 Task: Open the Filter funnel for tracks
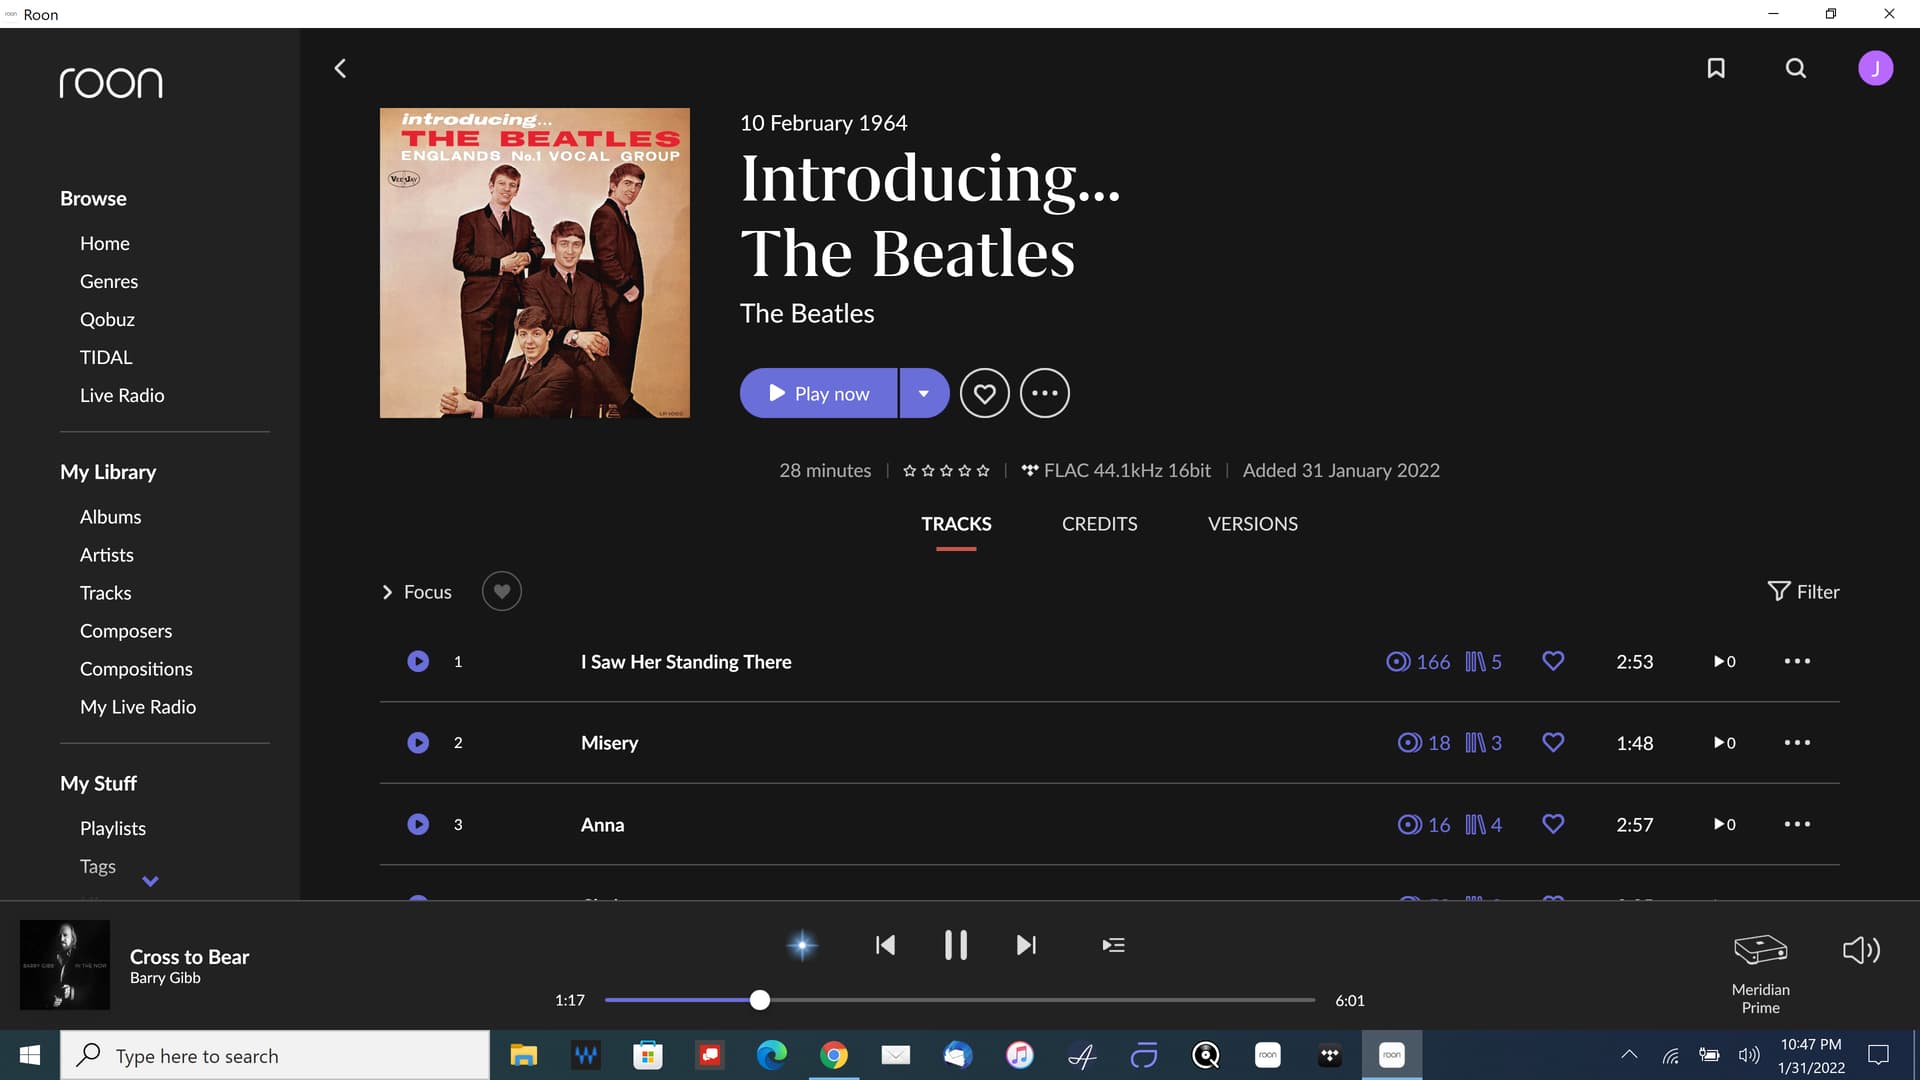pyautogui.click(x=1803, y=591)
